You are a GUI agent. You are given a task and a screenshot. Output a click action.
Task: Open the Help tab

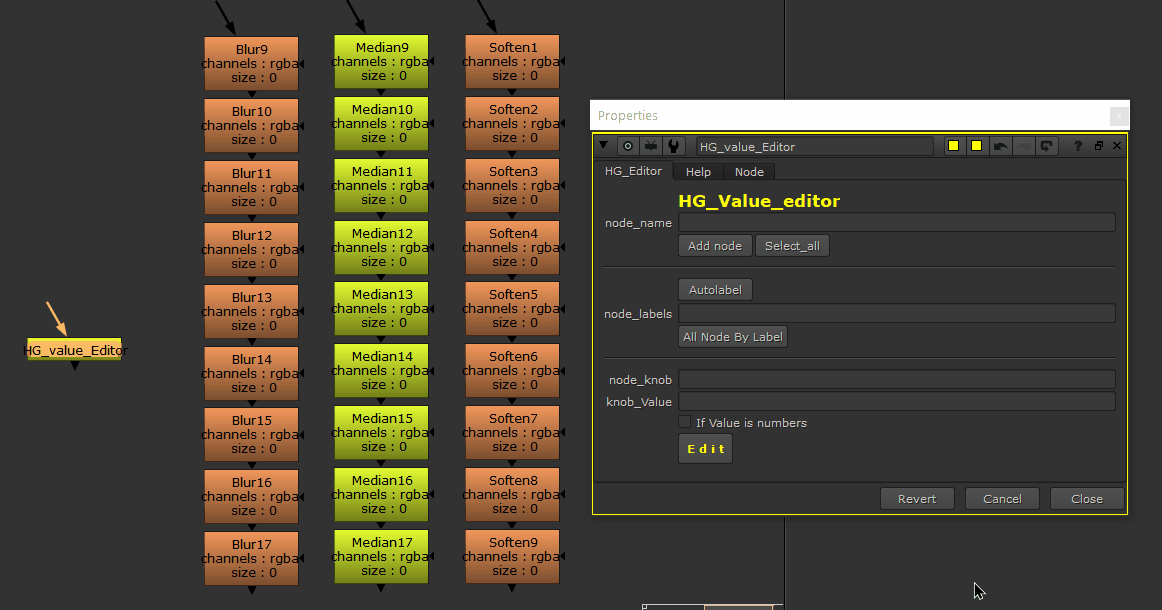pyautogui.click(x=697, y=171)
